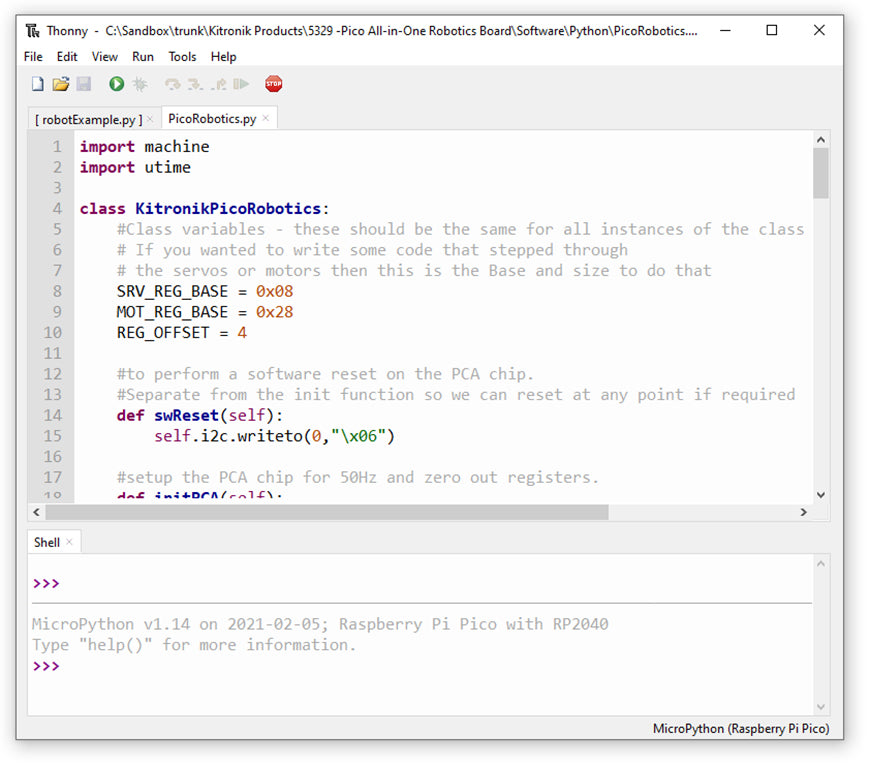Click the Debug bug icon
The height and width of the screenshot is (766, 870).
140,85
